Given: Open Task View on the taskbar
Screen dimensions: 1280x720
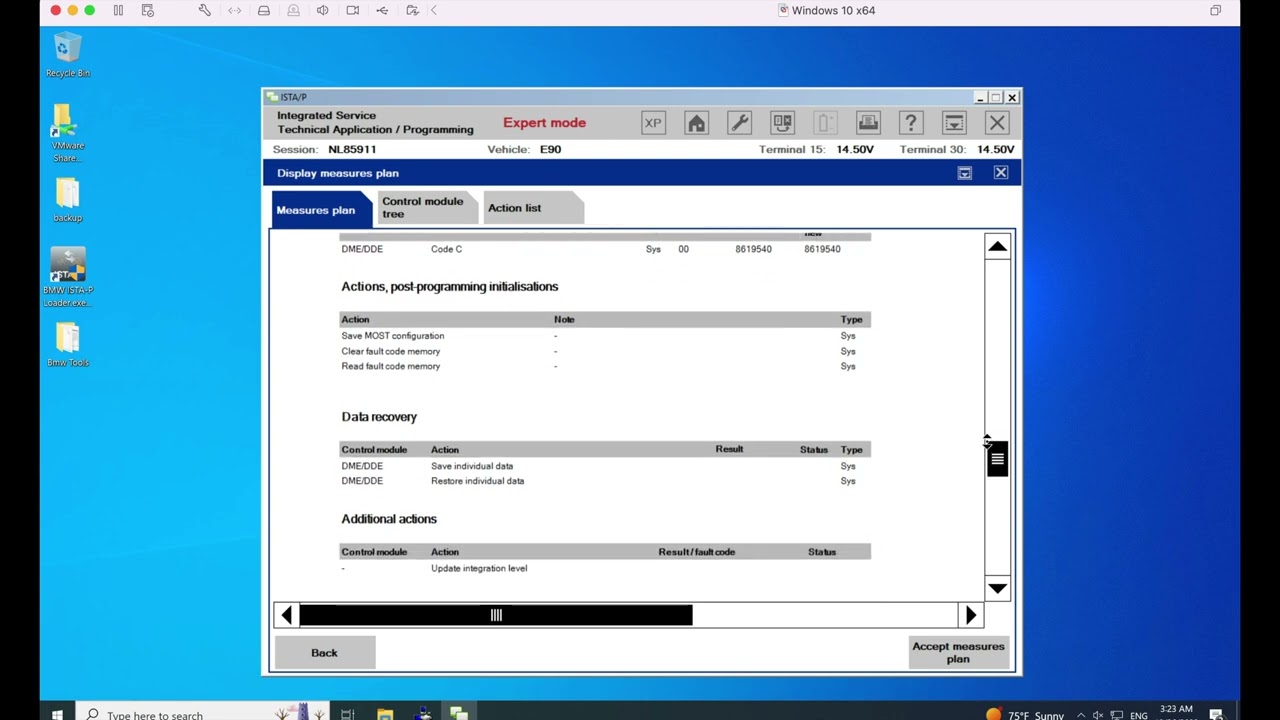Looking at the screenshot, I should point(348,714).
